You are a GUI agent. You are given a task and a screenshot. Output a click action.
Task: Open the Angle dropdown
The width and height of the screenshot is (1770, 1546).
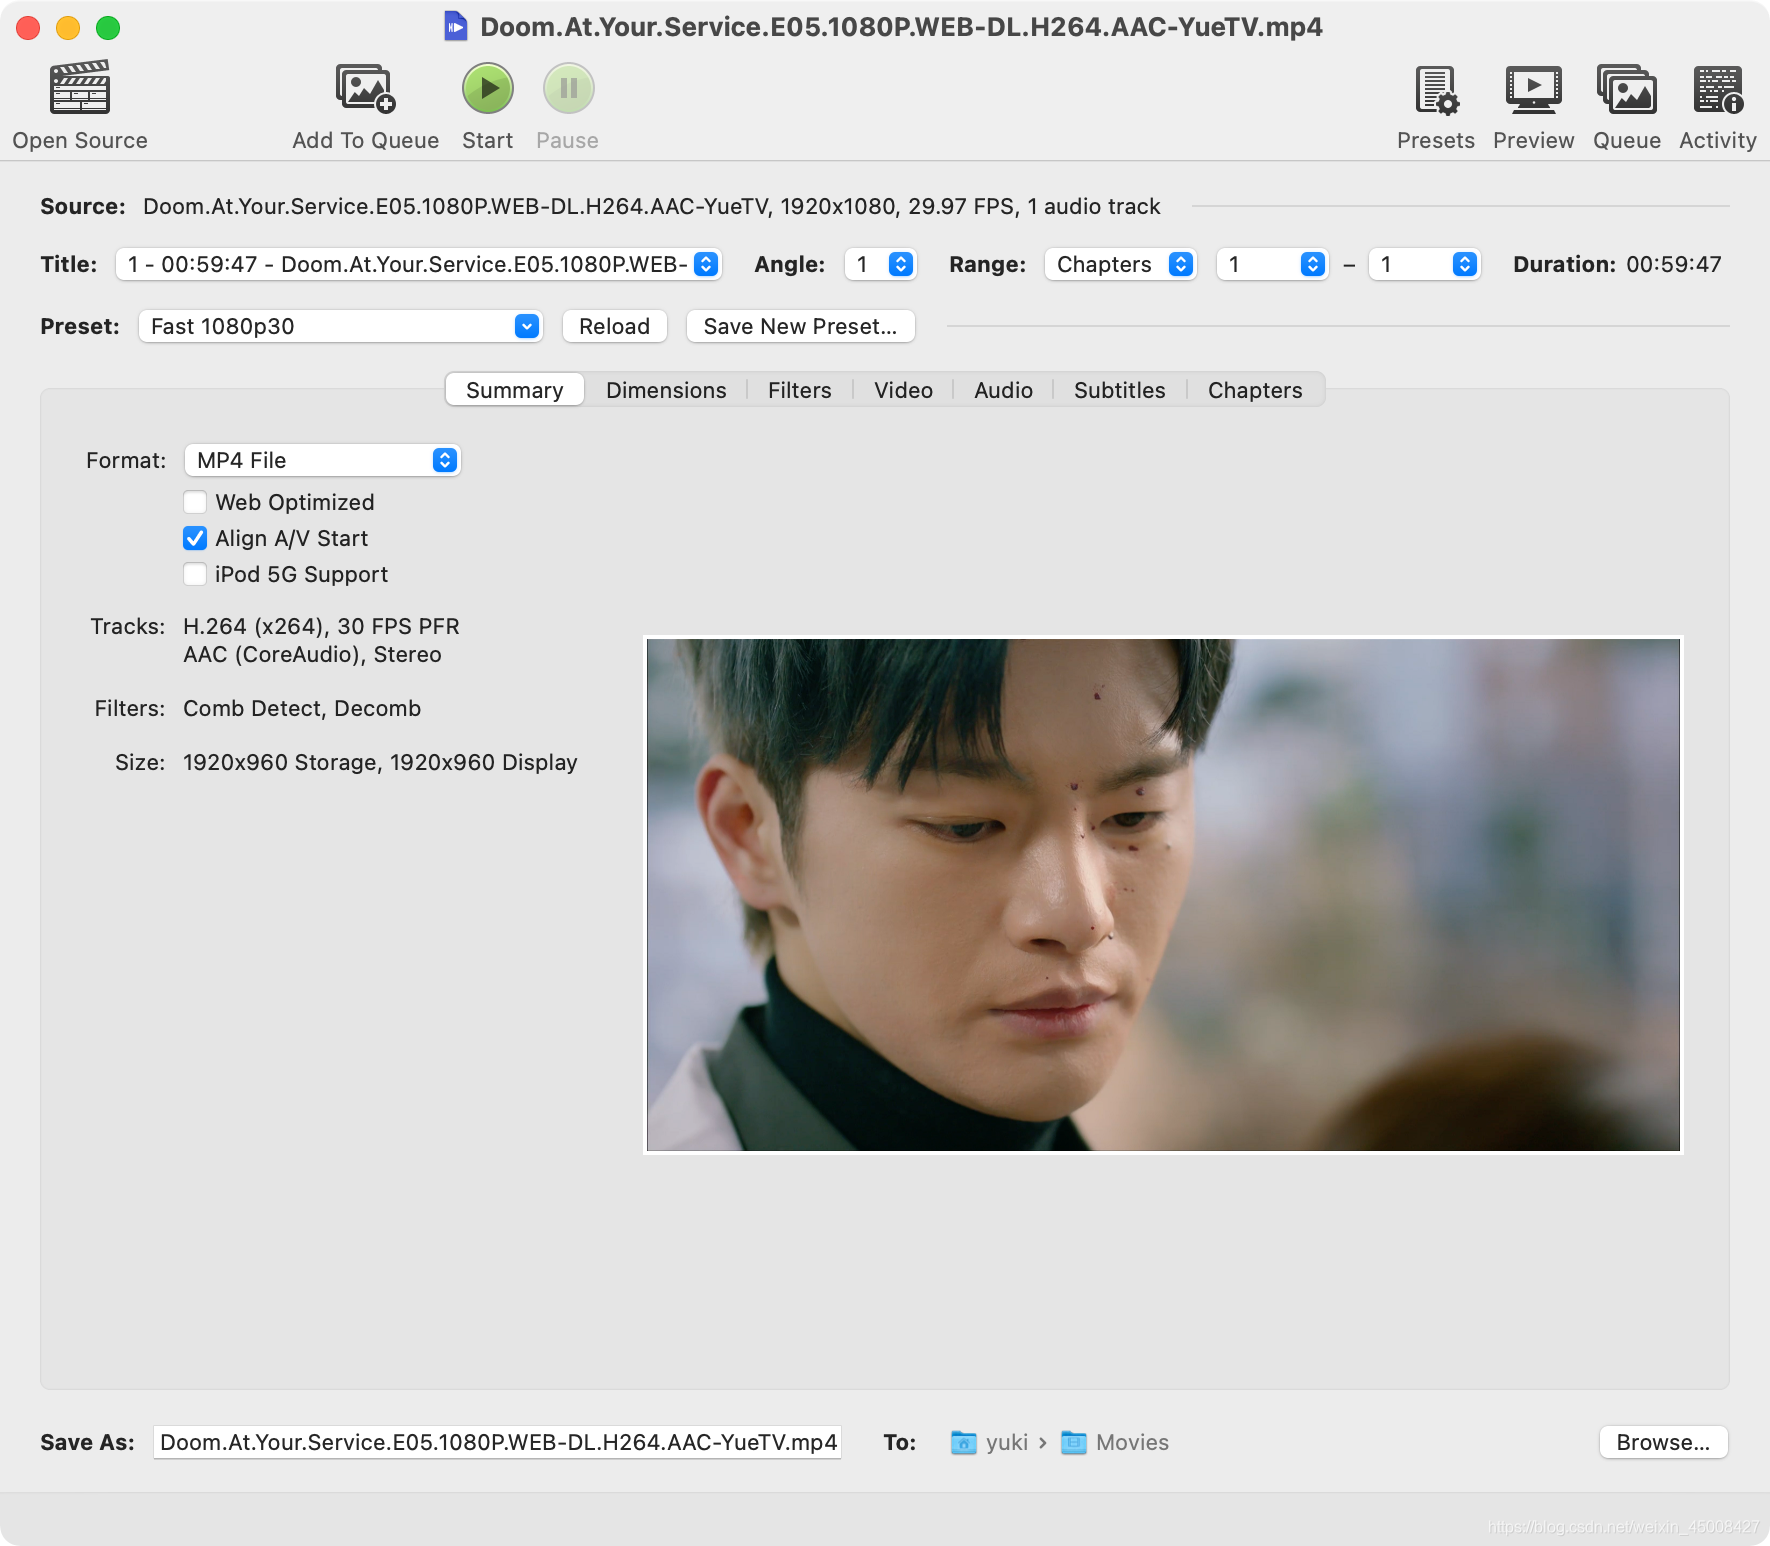pos(880,264)
